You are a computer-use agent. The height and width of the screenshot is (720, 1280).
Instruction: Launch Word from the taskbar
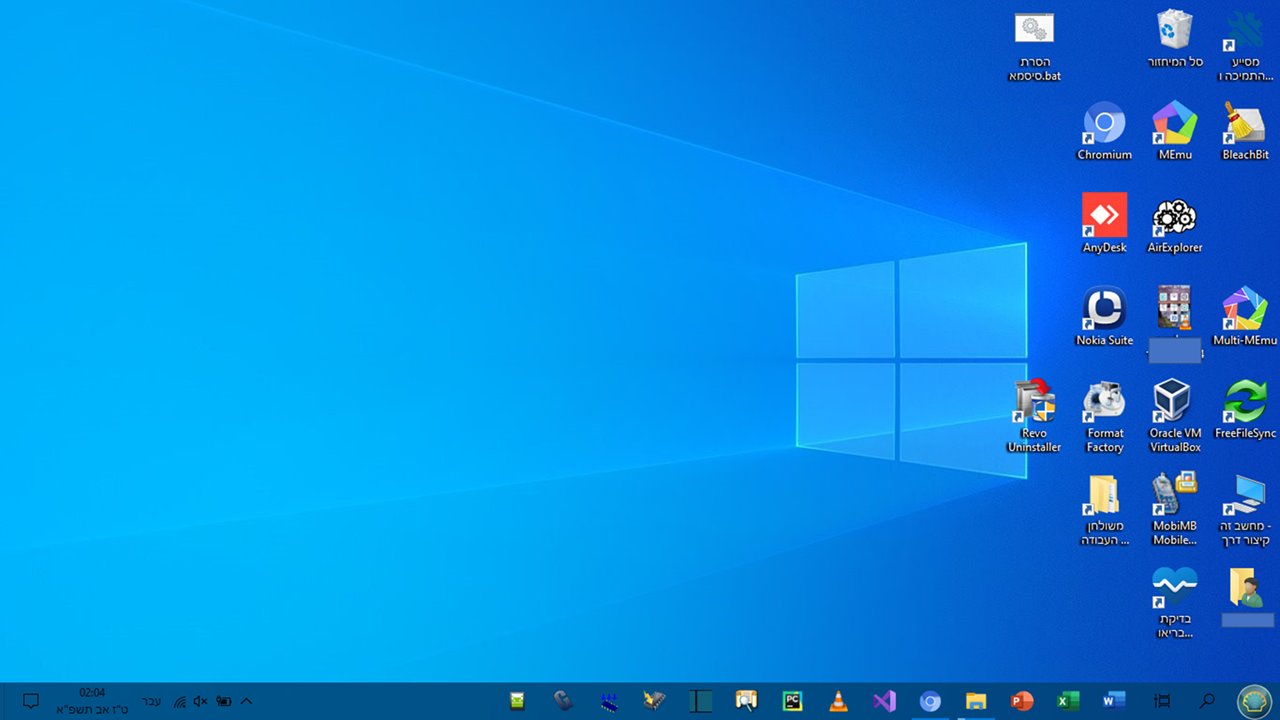coord(1114,701)
